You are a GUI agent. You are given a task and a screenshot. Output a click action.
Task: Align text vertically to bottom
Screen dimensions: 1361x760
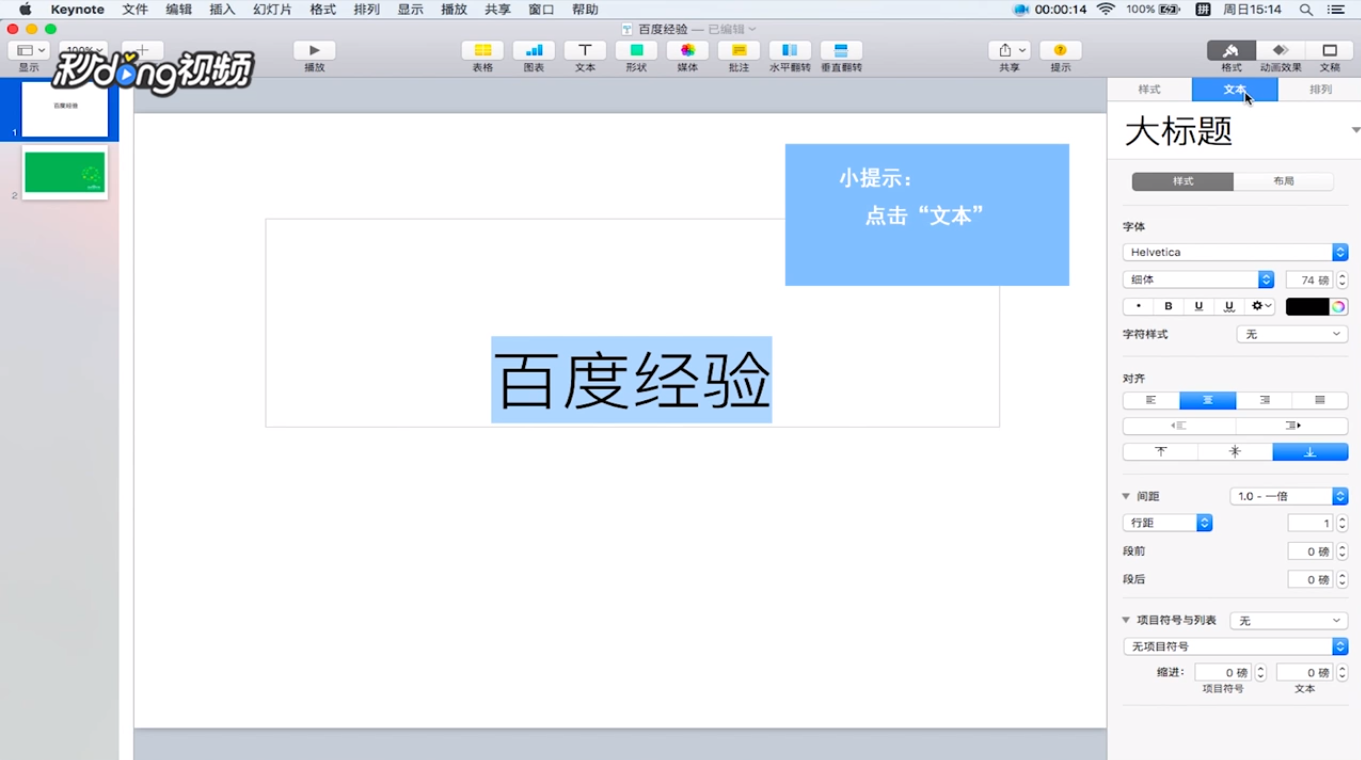[x=1310, y=452]
